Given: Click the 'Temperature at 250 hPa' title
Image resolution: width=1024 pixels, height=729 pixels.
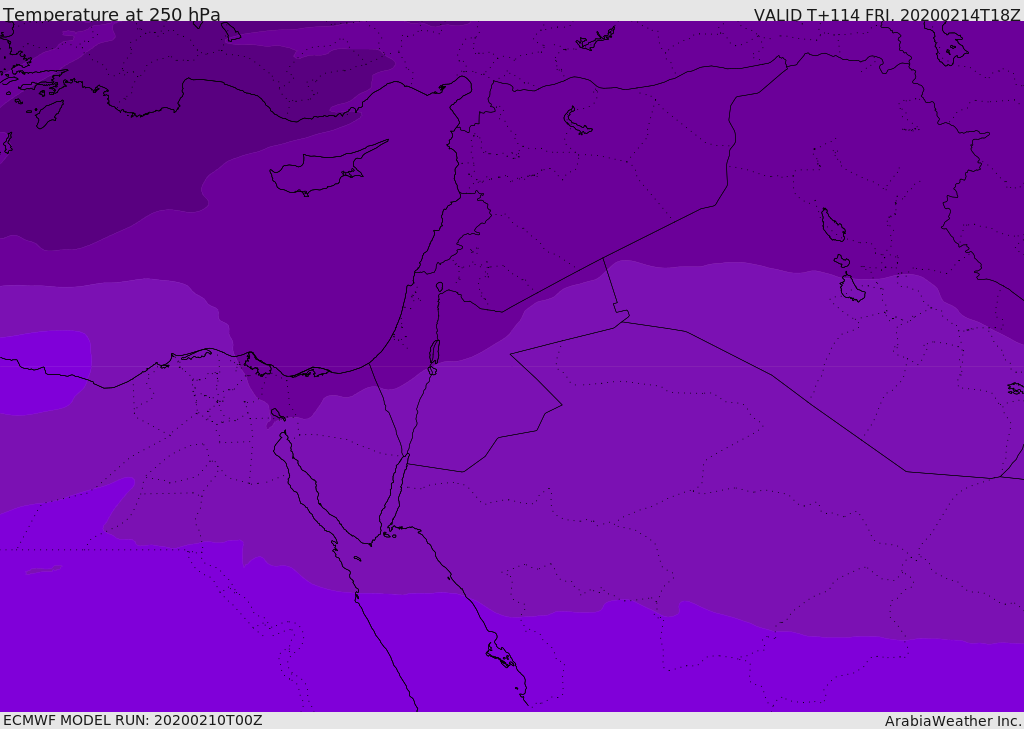Looking at the screenshot, I should (x=112, y=14).
